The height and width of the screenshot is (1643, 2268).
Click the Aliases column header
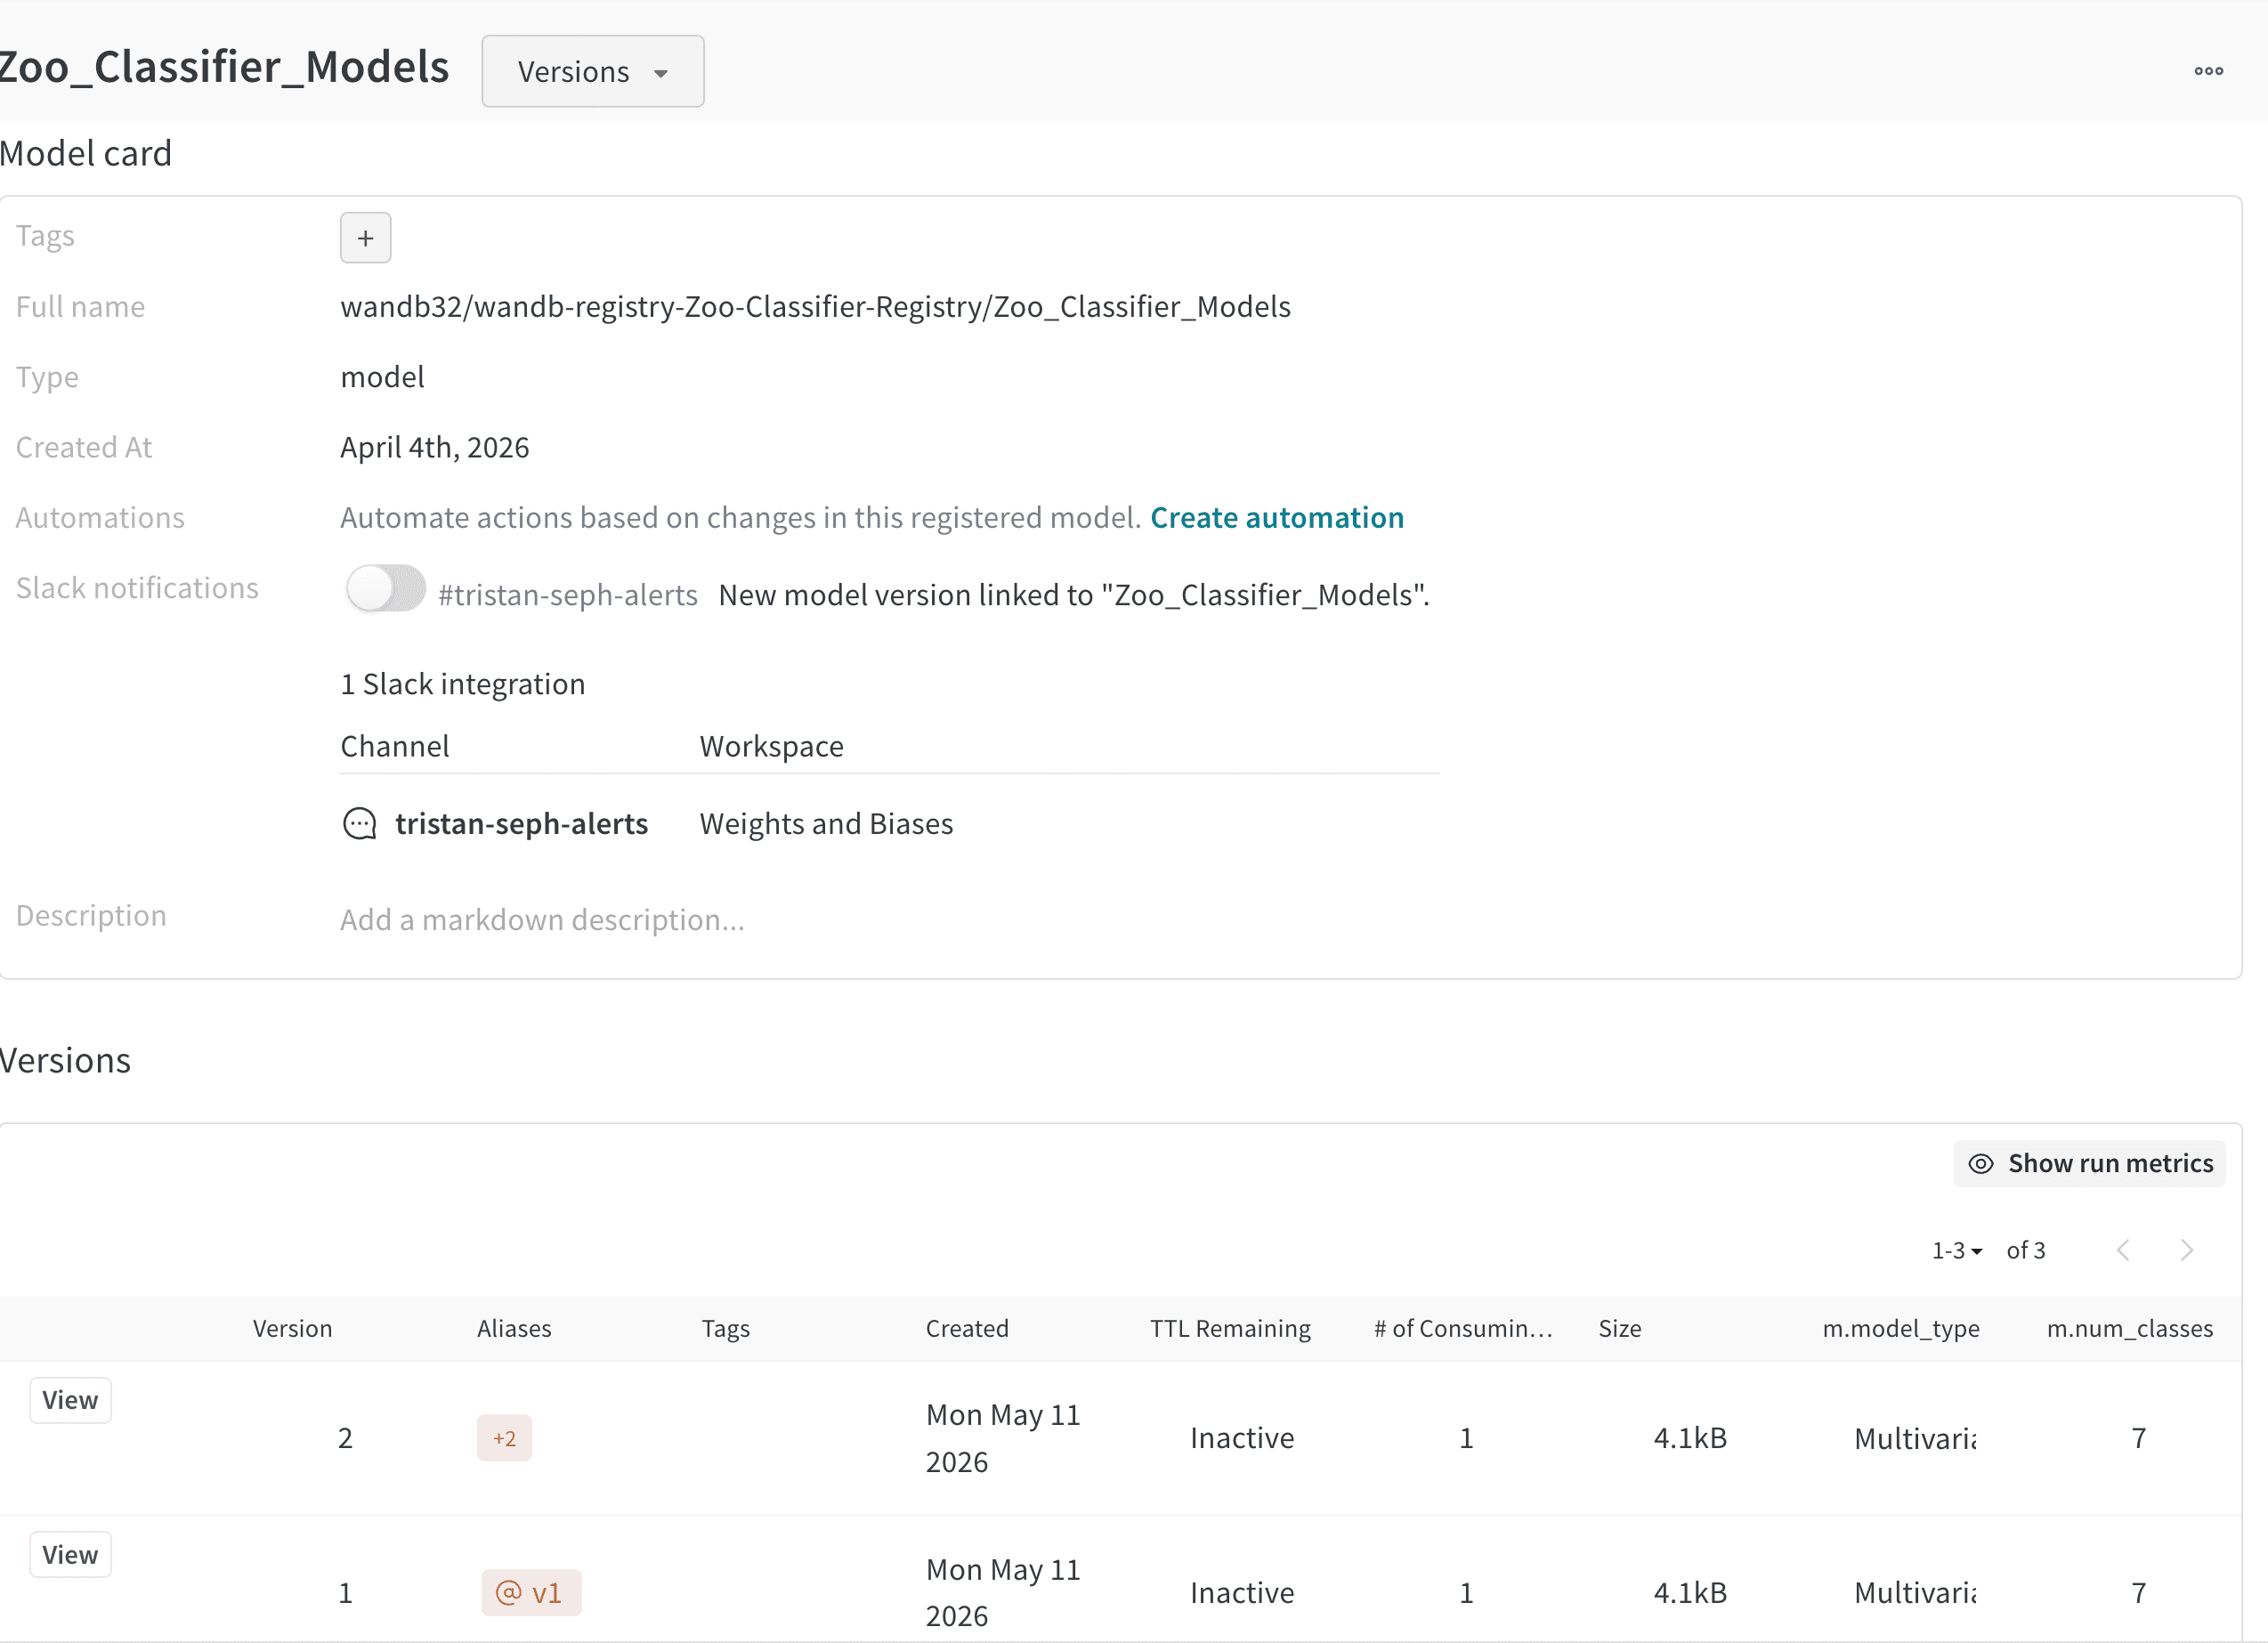click(514, 1328)
